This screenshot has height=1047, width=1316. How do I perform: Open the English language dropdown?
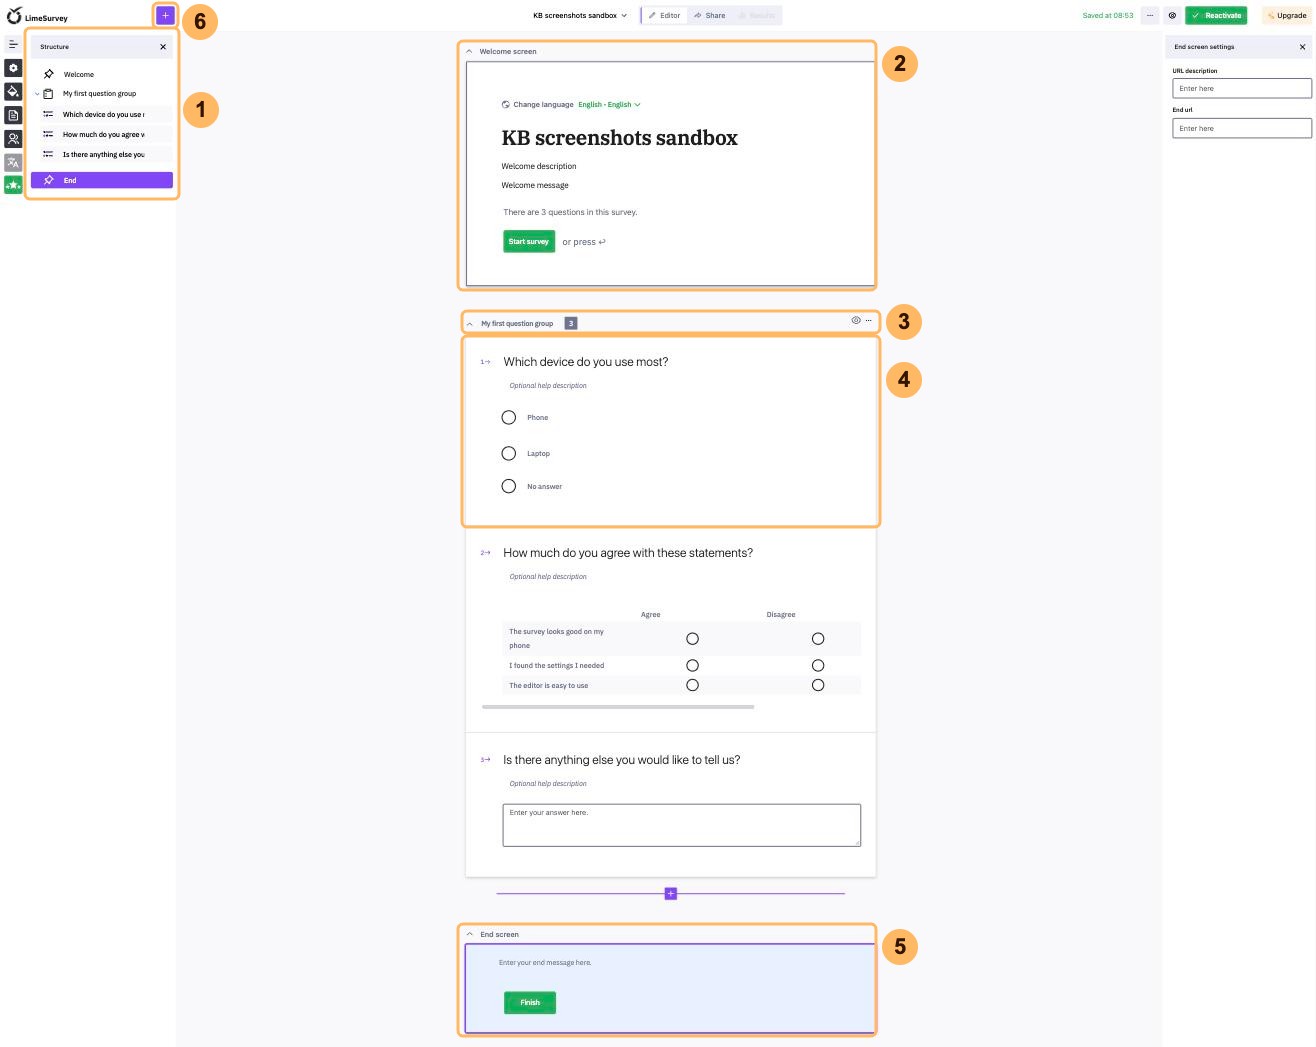click(609, 104)
